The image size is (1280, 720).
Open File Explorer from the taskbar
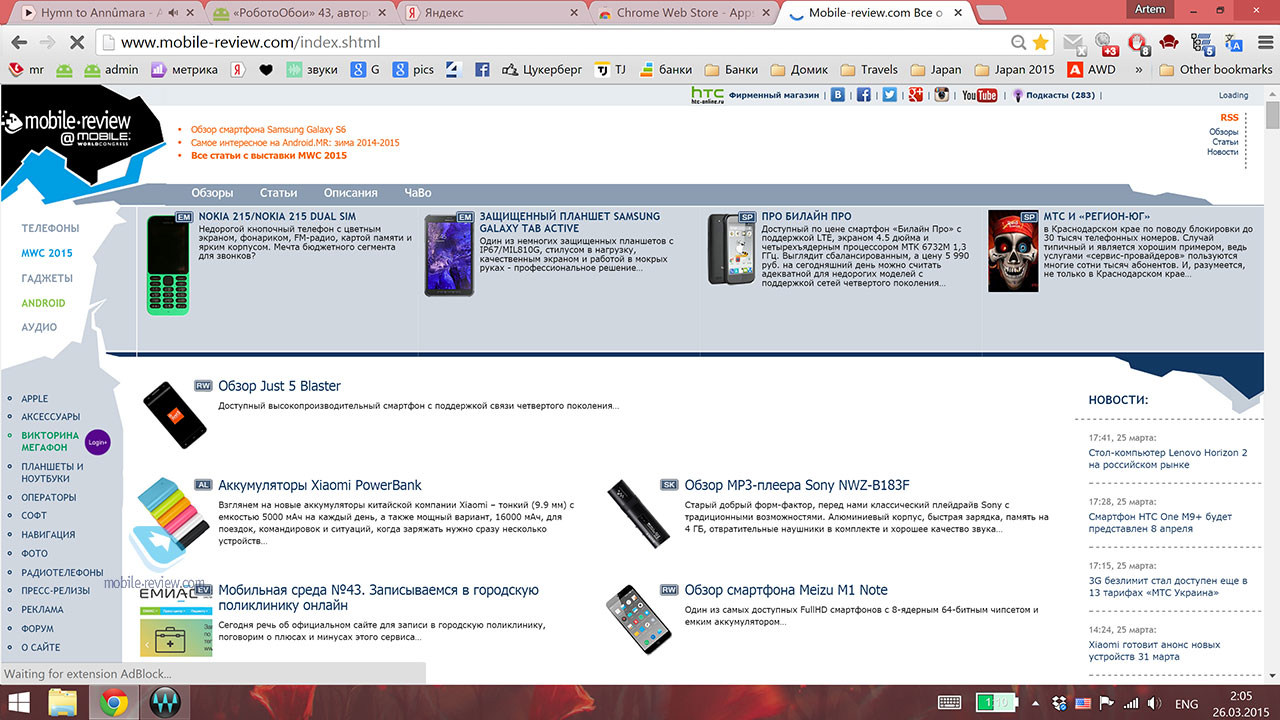pos(63,702)
